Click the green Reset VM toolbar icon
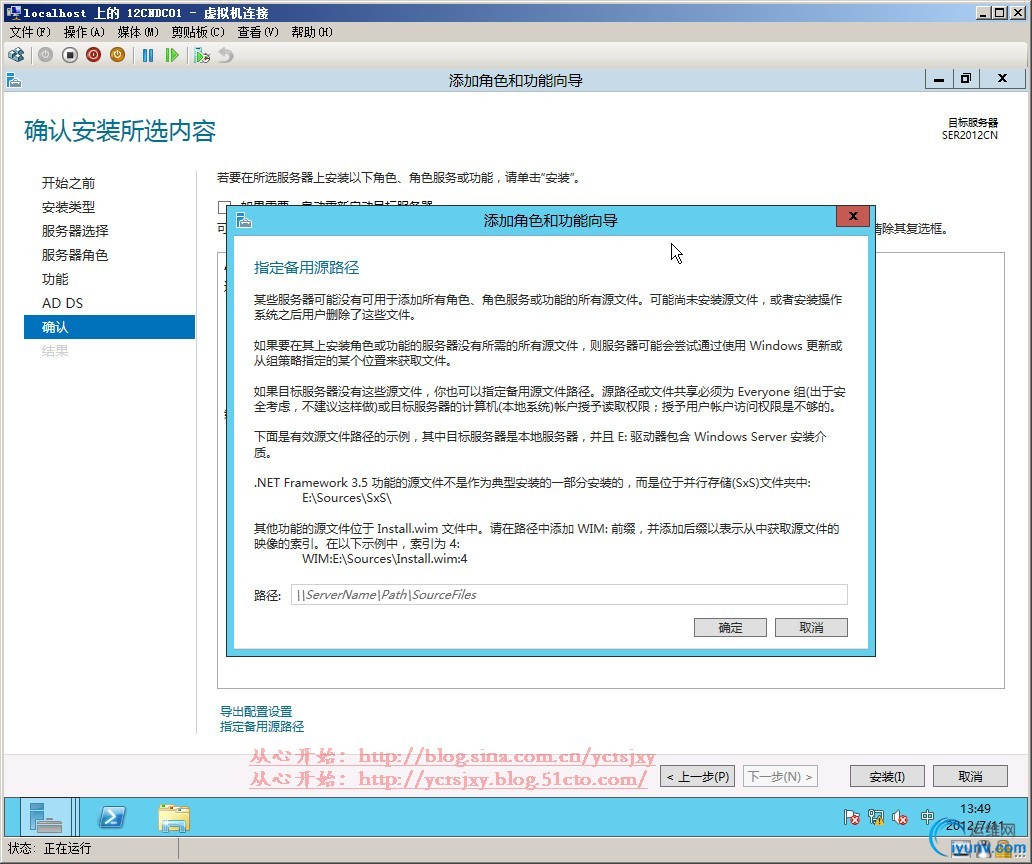Screen dimensions: 1032x864 (x=172, y=55)
